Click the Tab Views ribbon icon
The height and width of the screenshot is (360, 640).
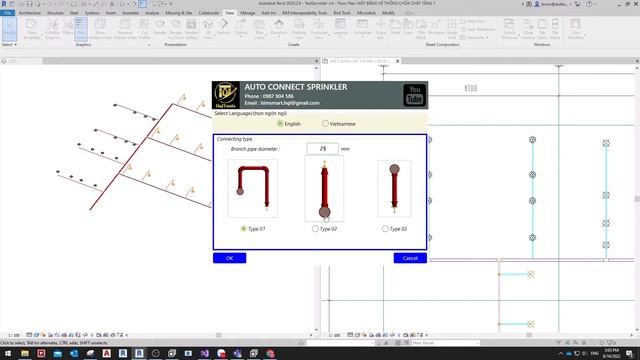pyautogui.click(x=542, y=29)
